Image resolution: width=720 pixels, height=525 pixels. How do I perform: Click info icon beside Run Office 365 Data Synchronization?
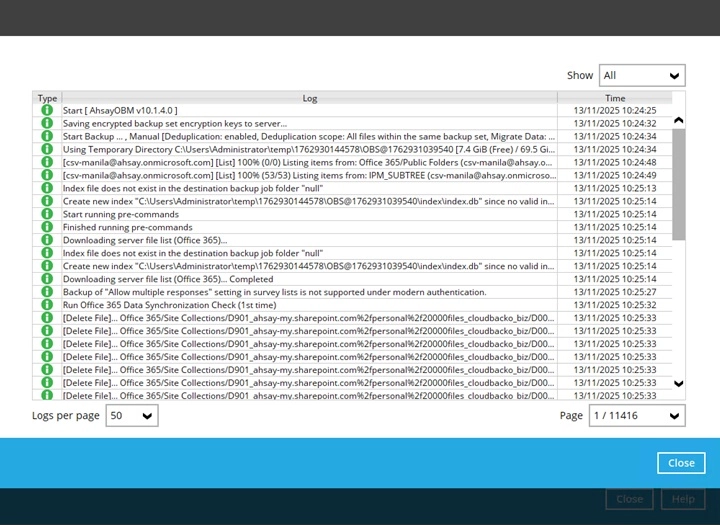(47, 305)
